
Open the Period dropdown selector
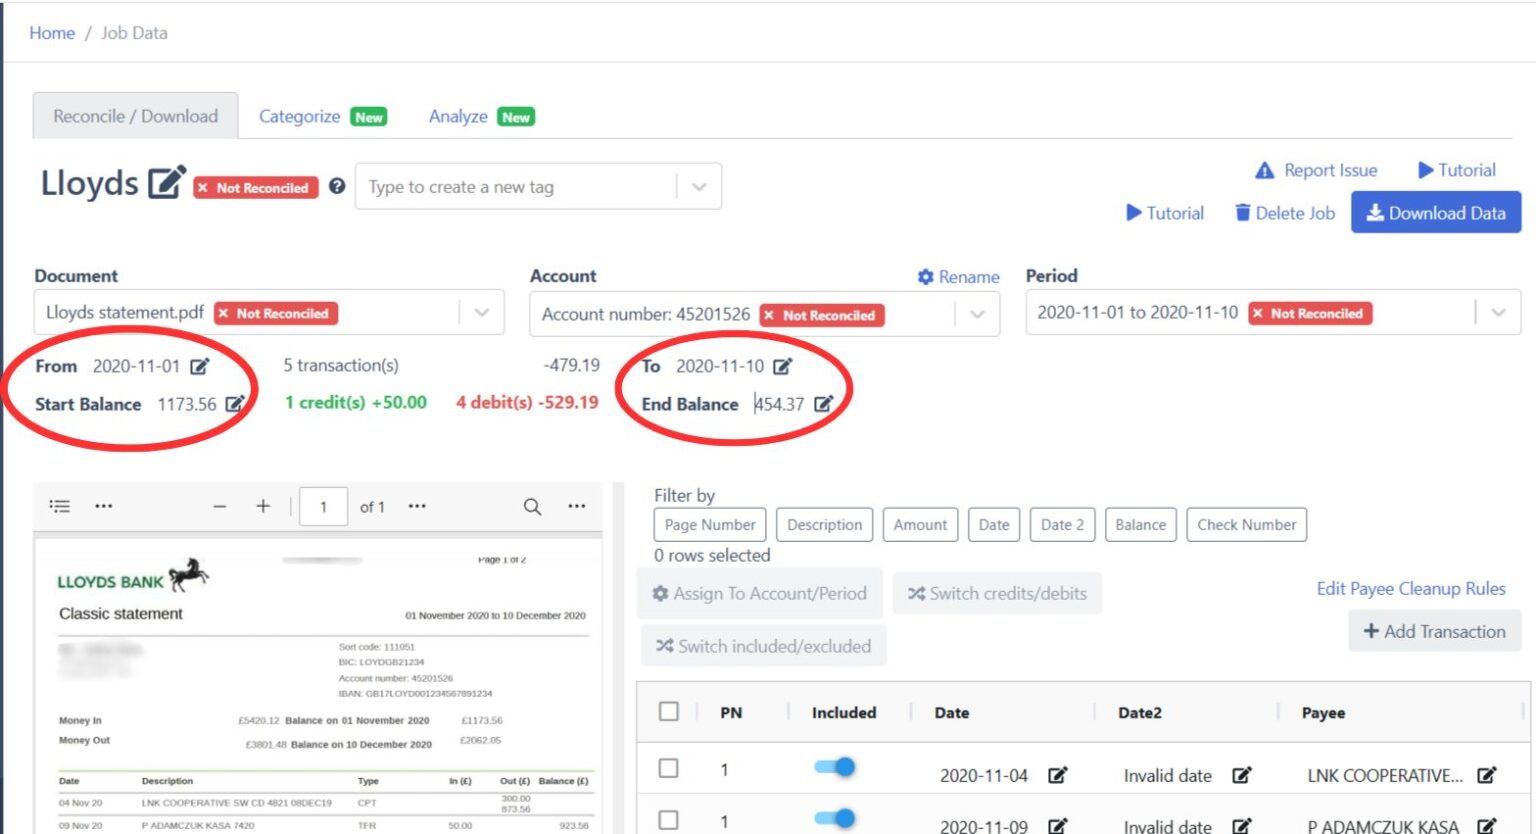click(x=1500, y=312)
